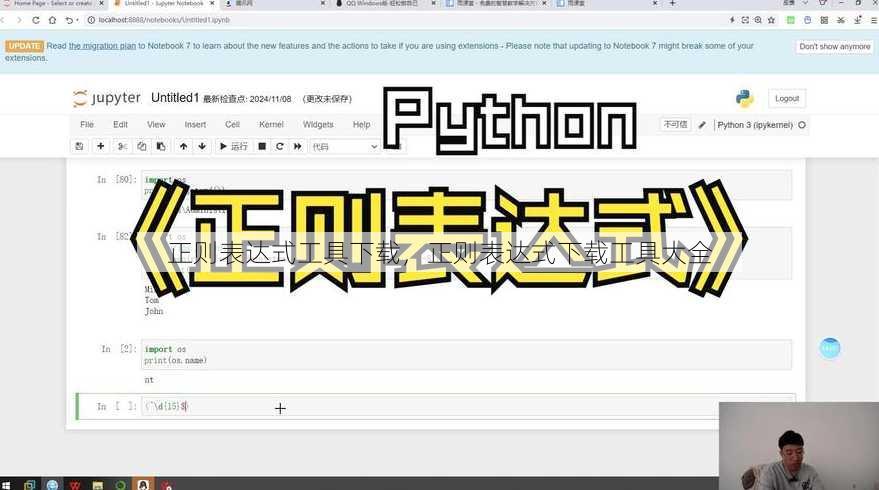This screenshot has width=879, height=490.
Task: Move the selected cell down
Action: (202, 146)
